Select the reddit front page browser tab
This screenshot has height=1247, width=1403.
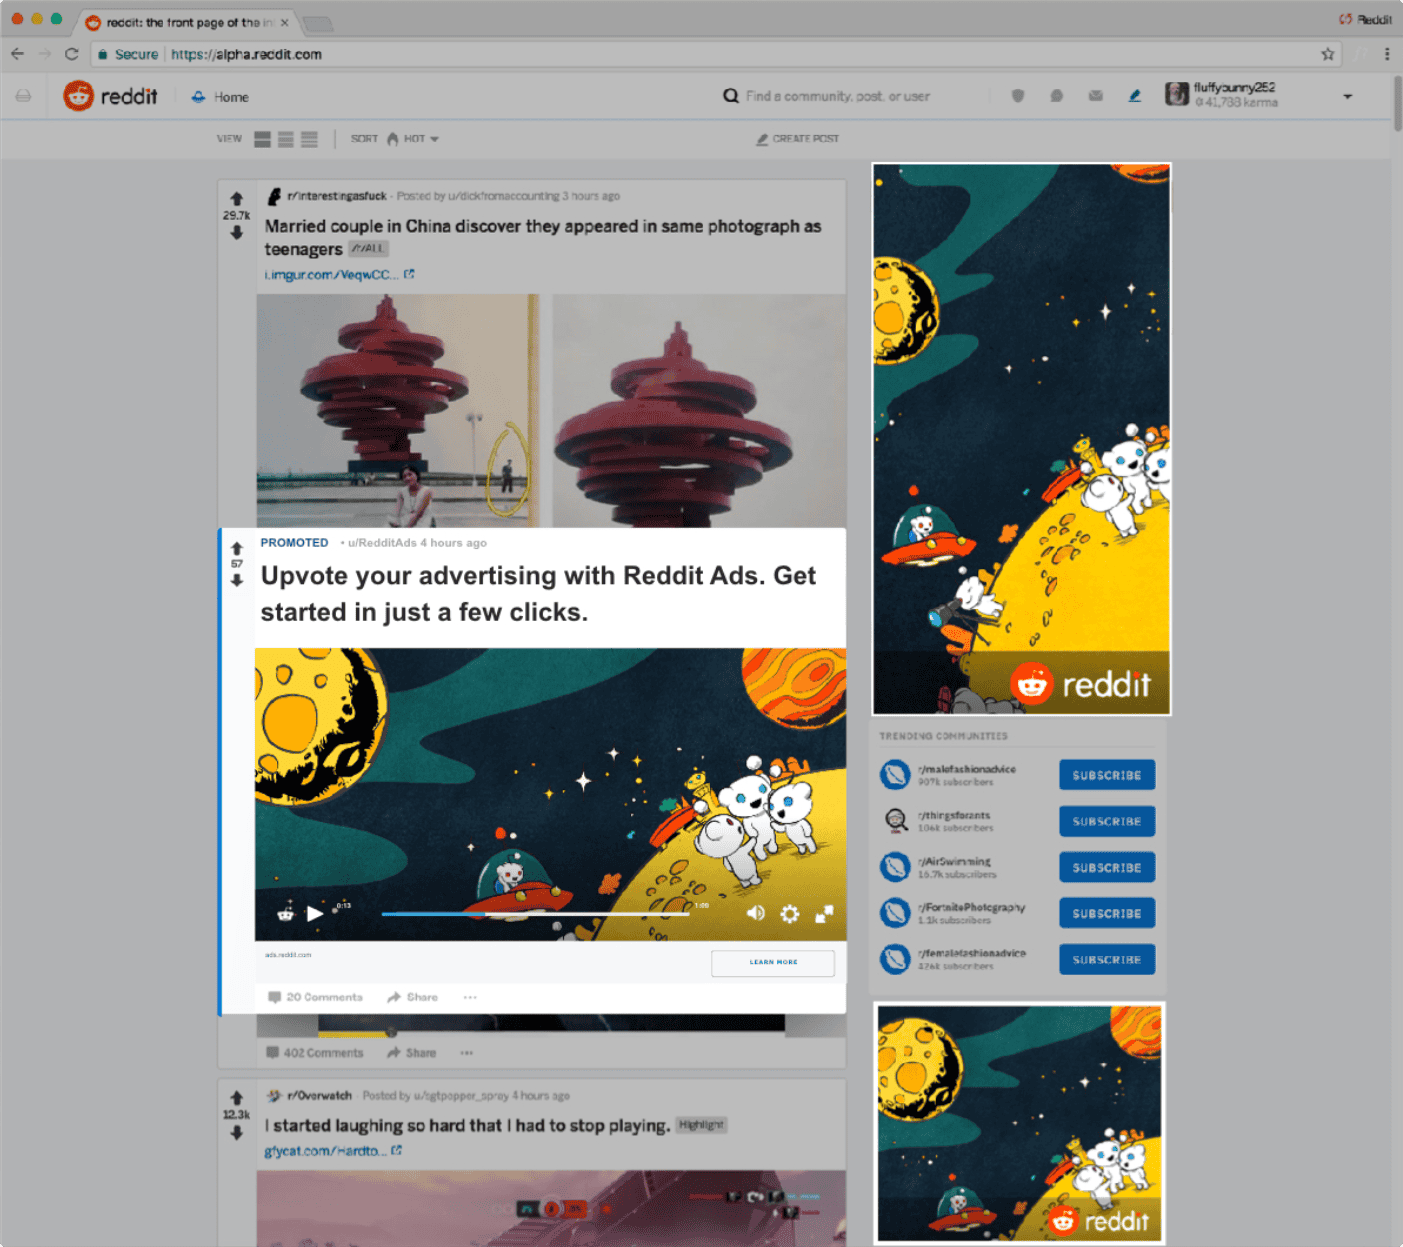187,22
